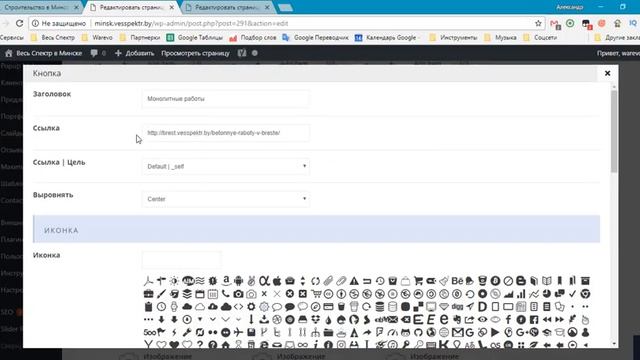Choose the Gmail envelope icon

coord(458,332)
